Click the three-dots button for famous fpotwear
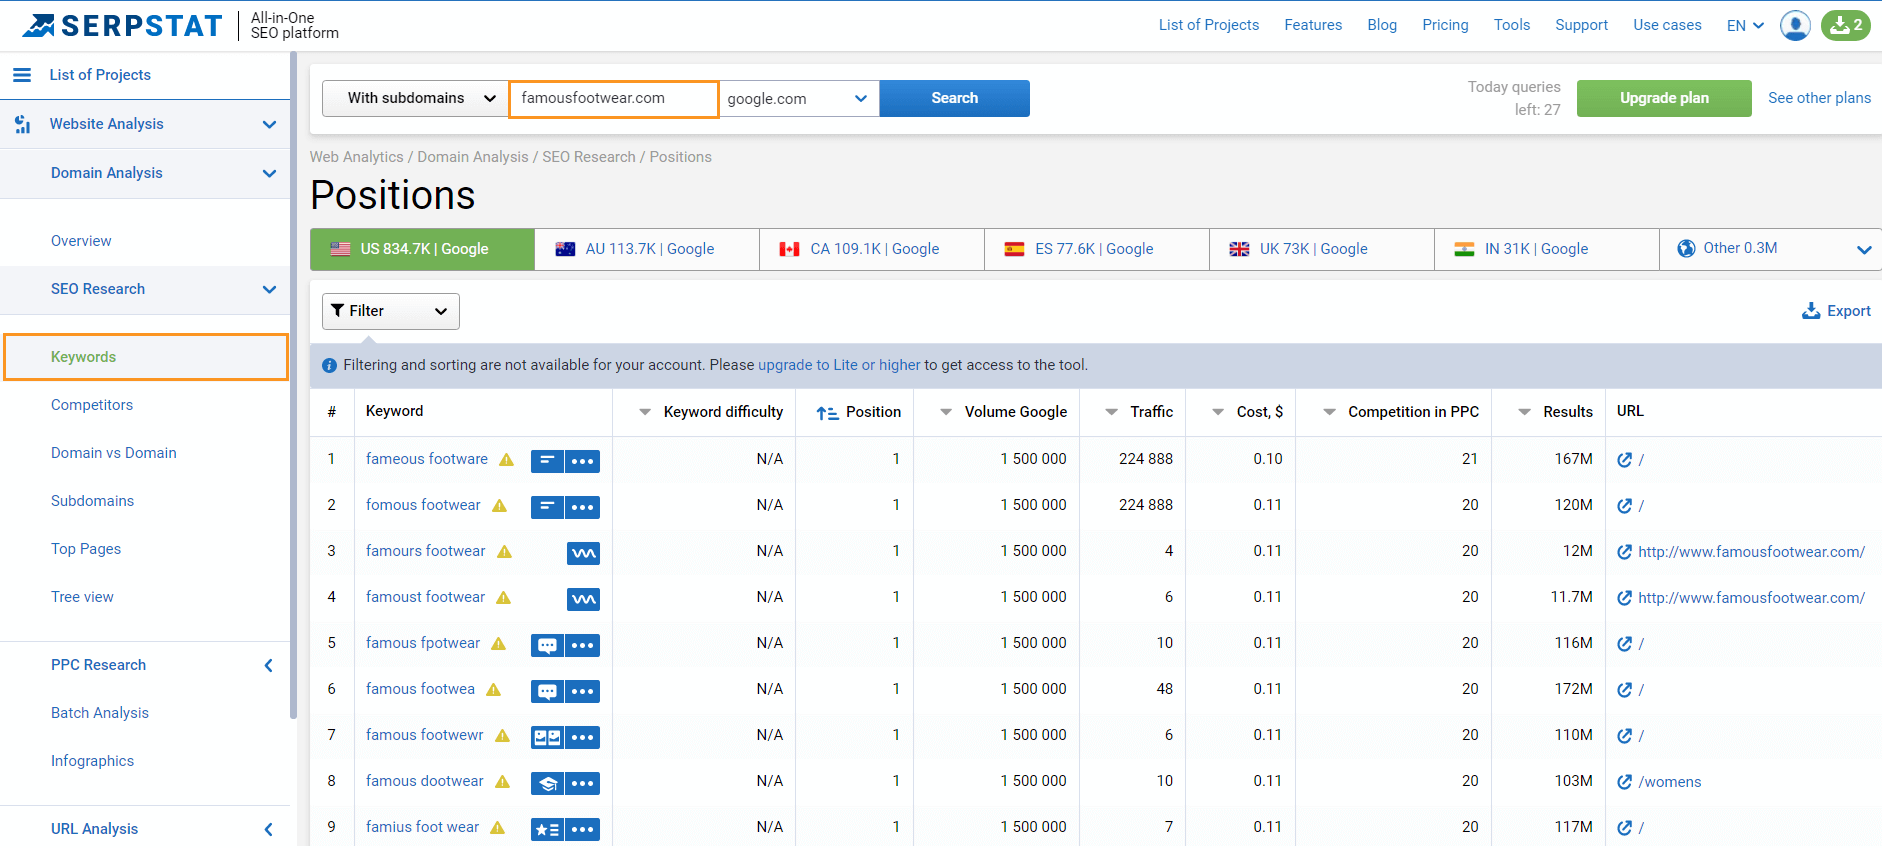Screen dimensions: 1882x848 click(x=583, y=645)
